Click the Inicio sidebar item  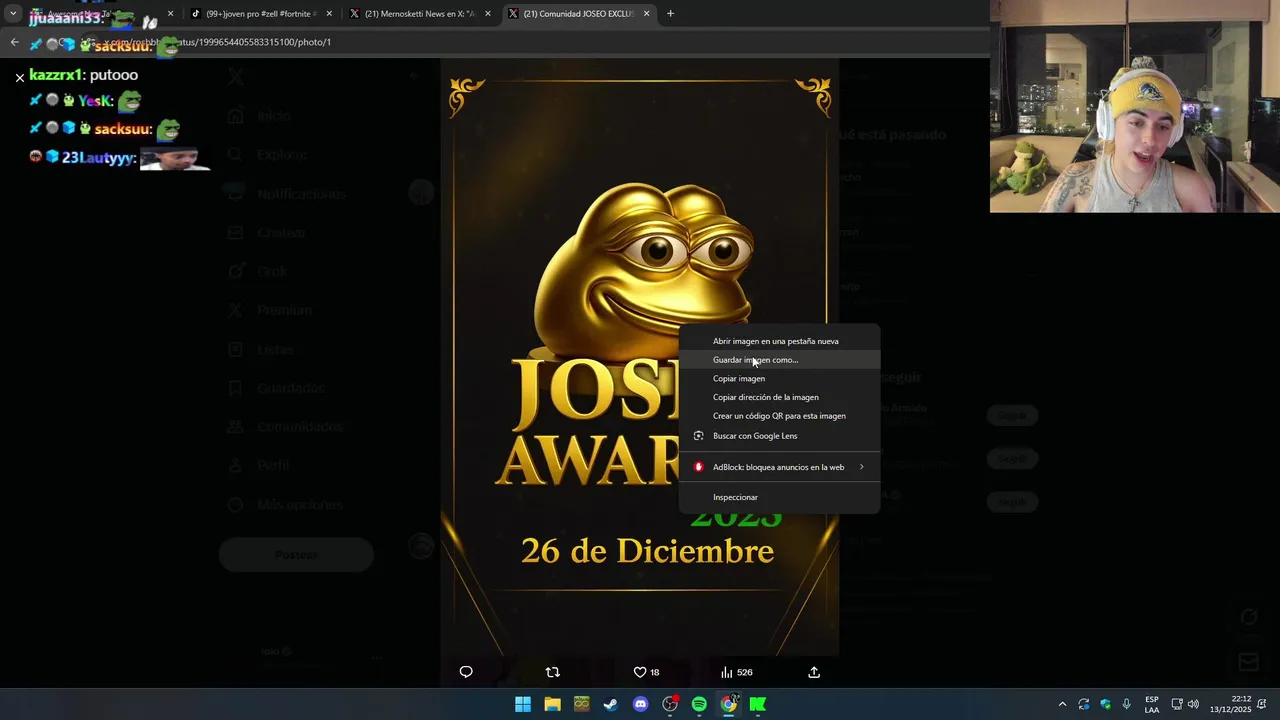(x=260, y=116)
